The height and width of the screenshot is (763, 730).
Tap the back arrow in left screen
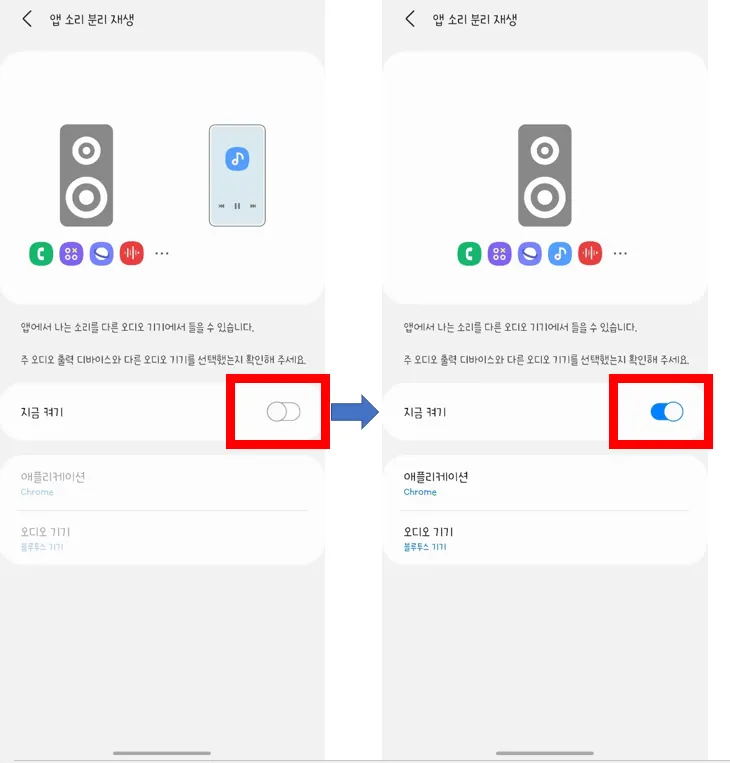click(x=27, y=19)
